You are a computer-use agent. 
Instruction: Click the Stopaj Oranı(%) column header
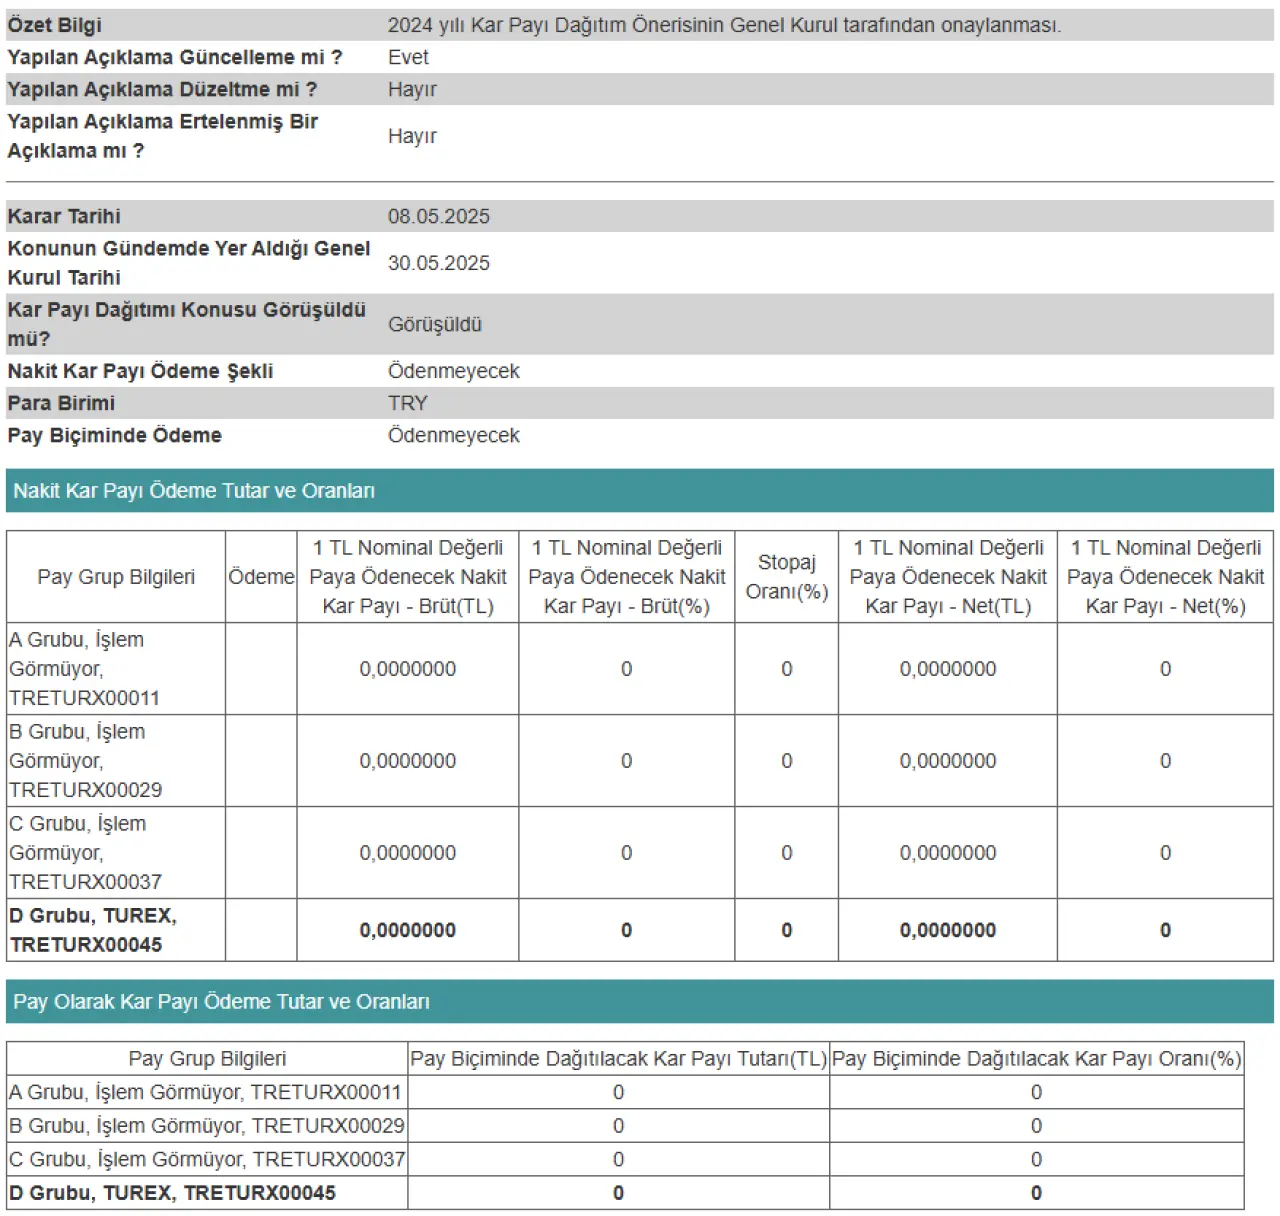click(x=786, y=577)
